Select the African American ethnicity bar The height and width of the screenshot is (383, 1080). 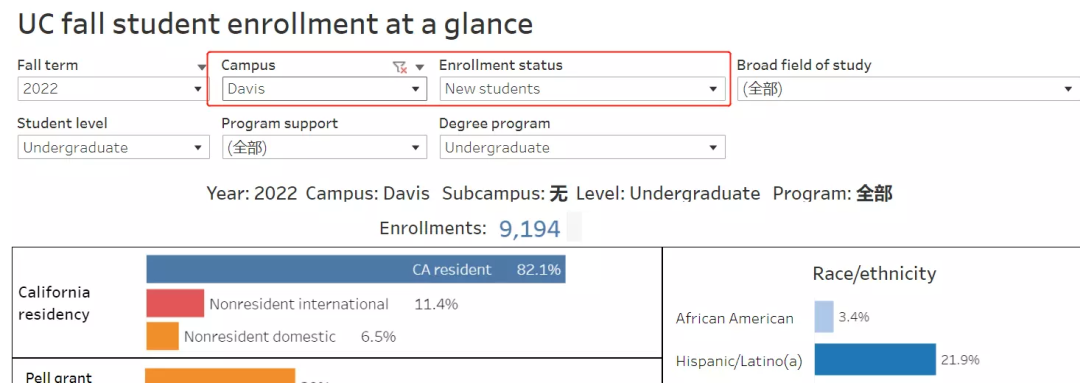click(x=824, y=317)
